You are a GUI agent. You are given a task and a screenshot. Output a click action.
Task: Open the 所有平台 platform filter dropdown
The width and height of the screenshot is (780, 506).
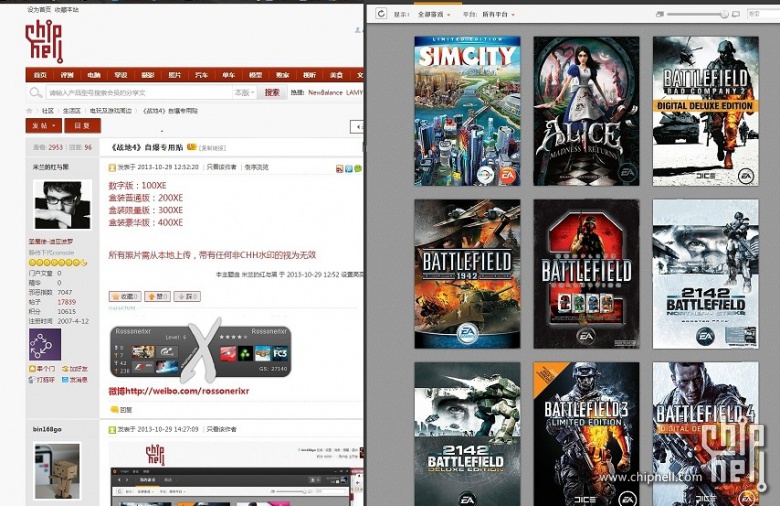click(x=498, y=14)
